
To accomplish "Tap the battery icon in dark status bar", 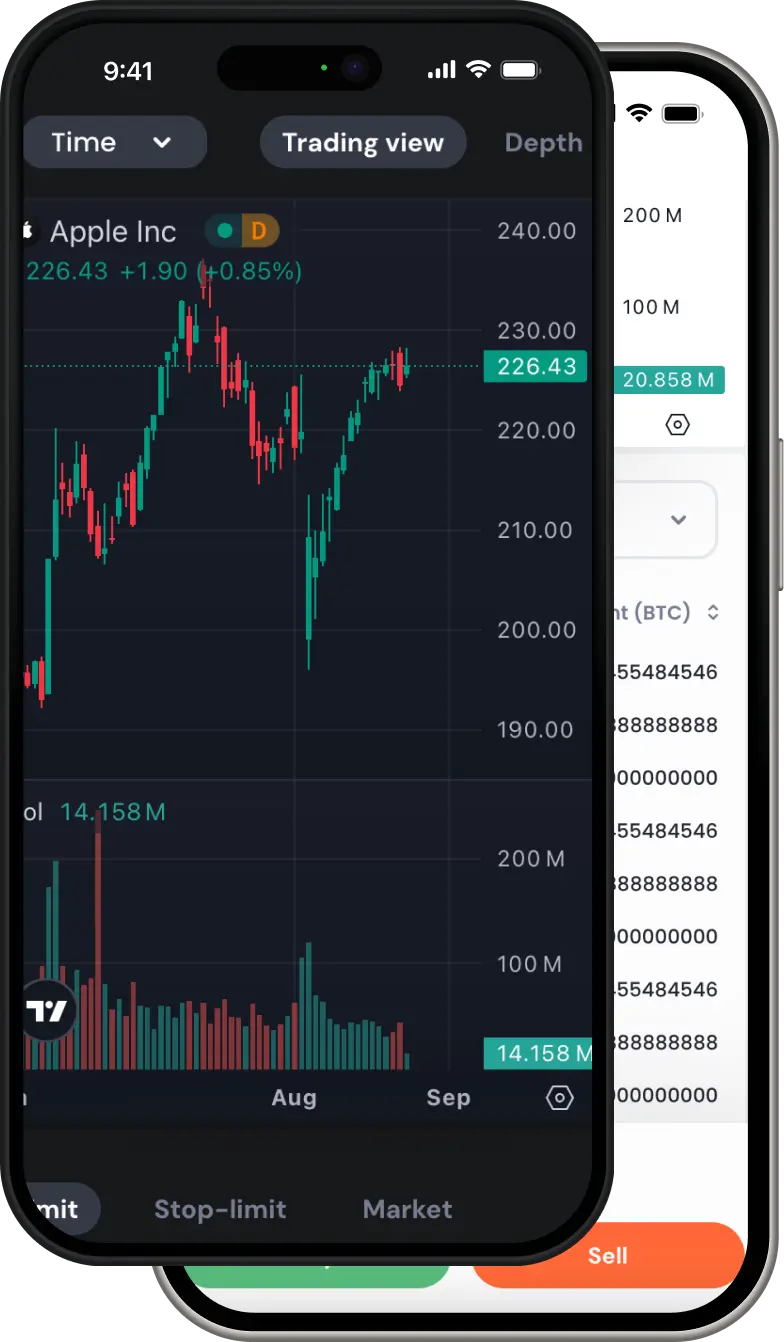I will (x=520, y=70).
